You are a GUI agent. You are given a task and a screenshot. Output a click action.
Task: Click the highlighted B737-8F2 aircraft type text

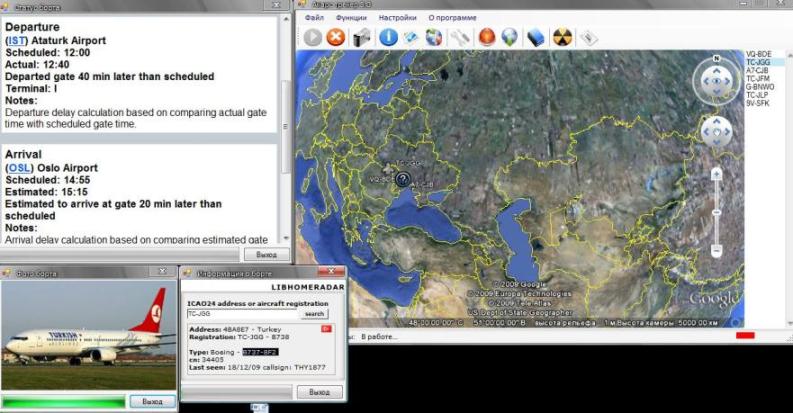260,352
